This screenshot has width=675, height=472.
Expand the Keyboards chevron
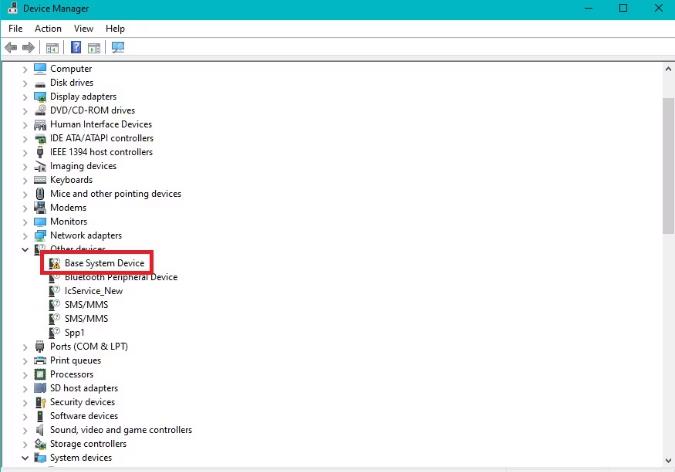click(x=25, y=180)
